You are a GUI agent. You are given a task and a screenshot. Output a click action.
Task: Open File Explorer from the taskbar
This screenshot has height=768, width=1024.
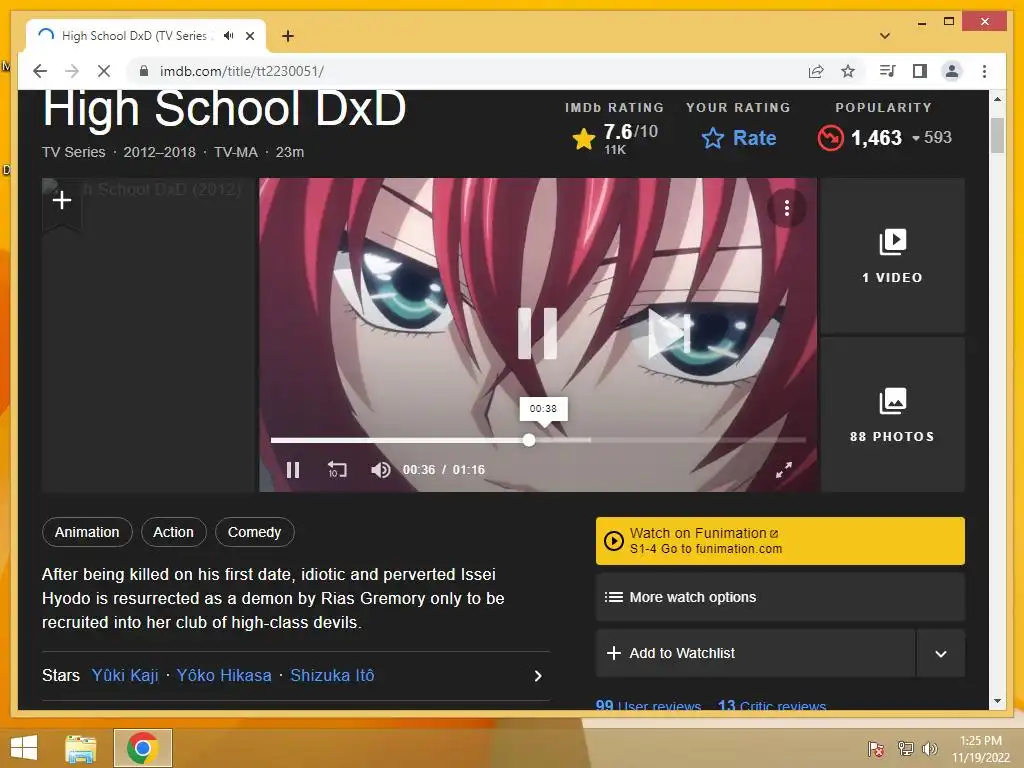pos(81,748)
